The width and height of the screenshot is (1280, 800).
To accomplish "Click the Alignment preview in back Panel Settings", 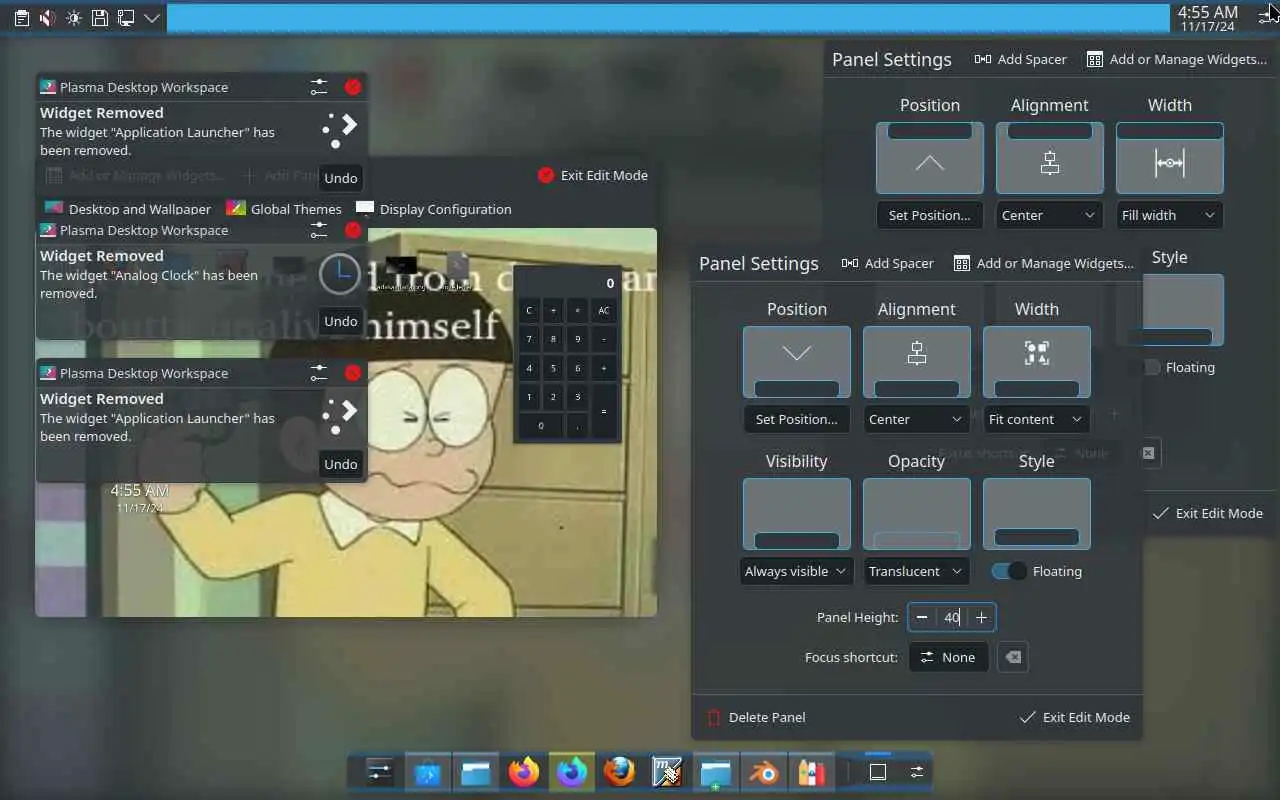I will 1050,158.
